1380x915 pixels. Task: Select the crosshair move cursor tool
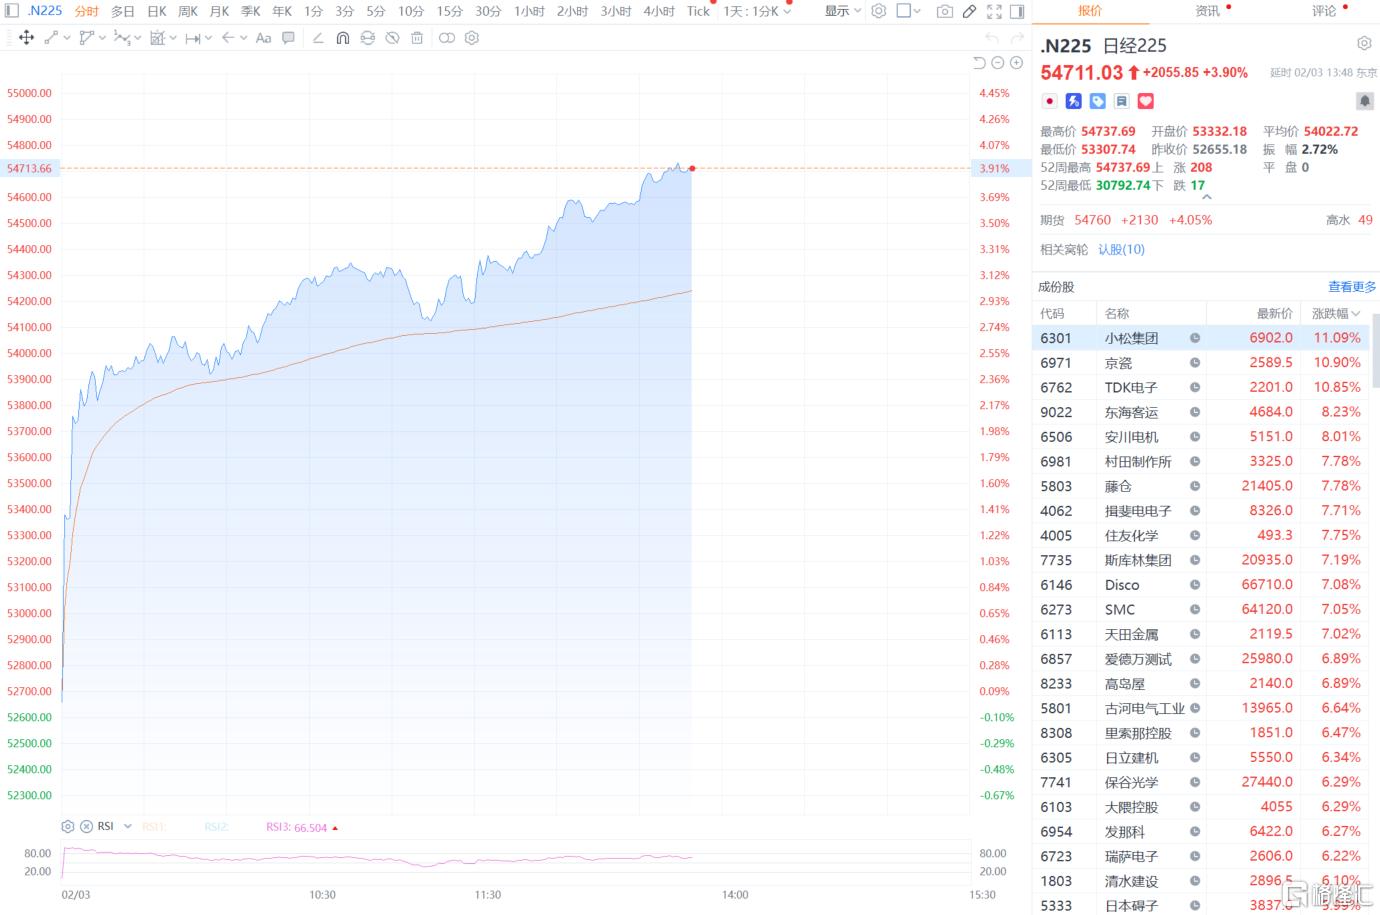tap(27, 38)
